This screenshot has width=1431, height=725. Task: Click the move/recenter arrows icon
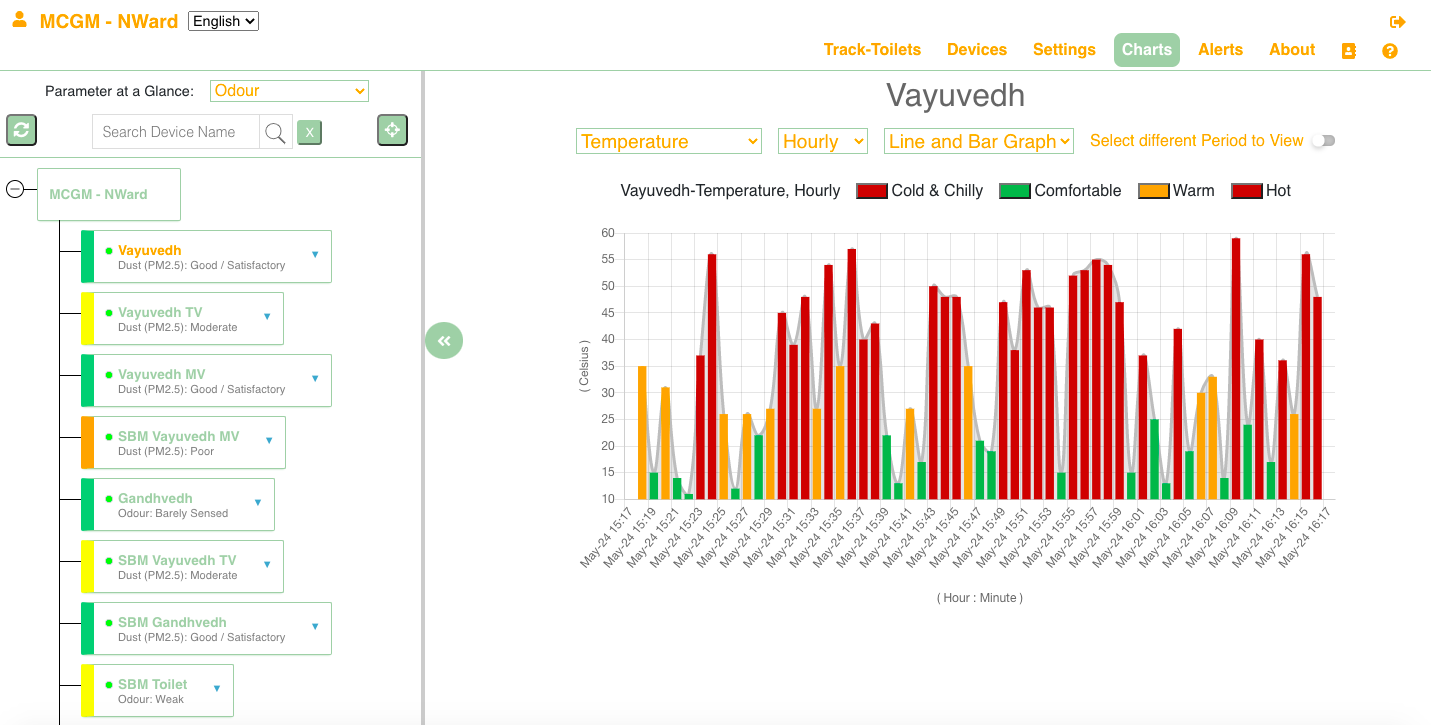coord(392,130)
